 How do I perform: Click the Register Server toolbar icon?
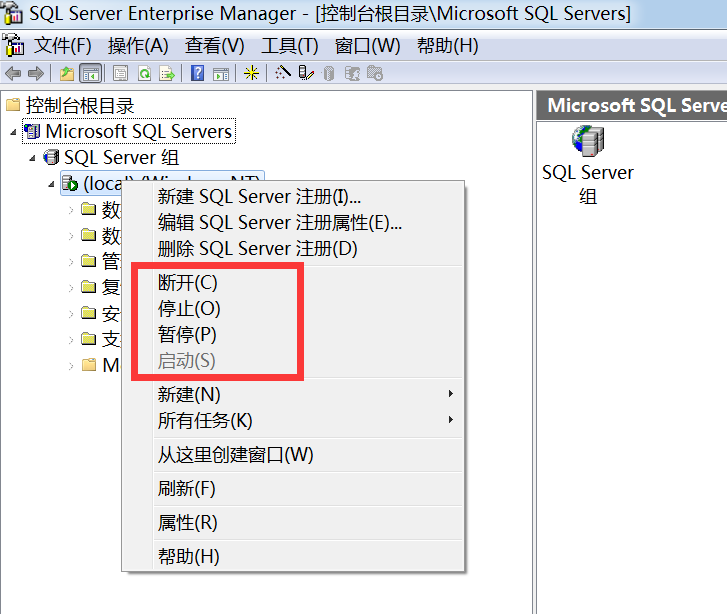306,73
